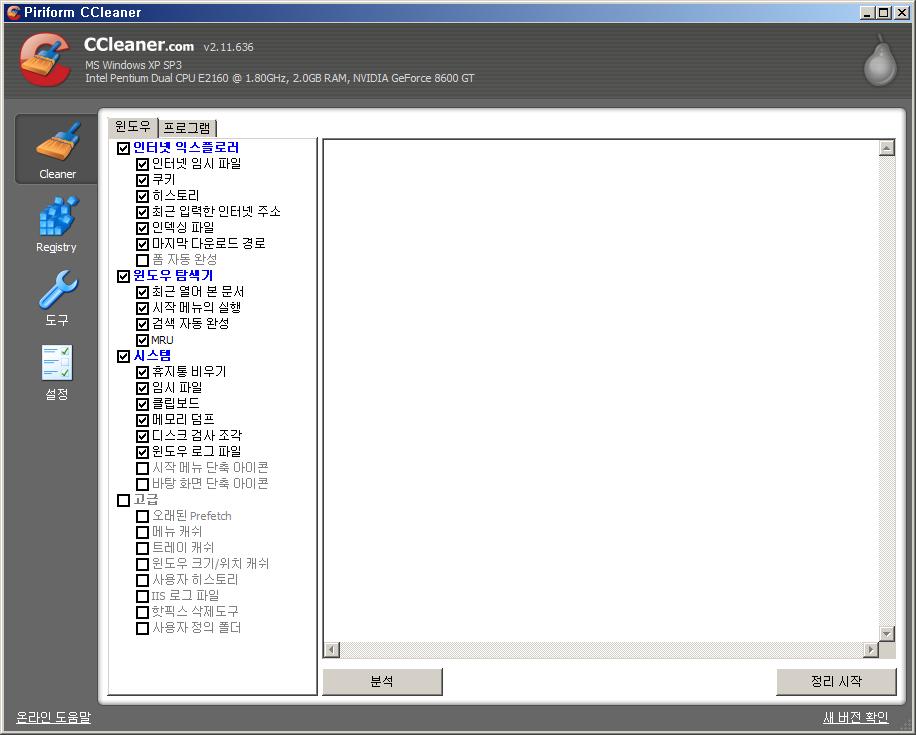The width and height of the screenshot is (916, 735).
Task: Uncheck the 인터넷 익스플로러 group checkbox
Action: pyautogui.click(x=123, y=148)
